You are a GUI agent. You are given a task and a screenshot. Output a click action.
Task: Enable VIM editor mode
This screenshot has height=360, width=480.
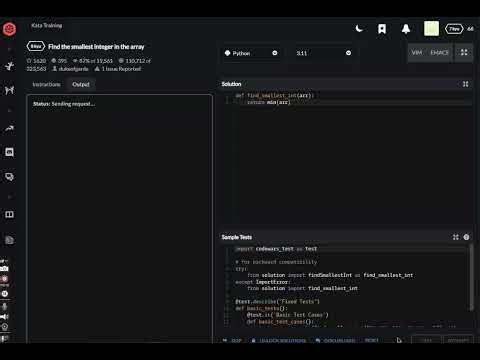(x=417, y=53)
